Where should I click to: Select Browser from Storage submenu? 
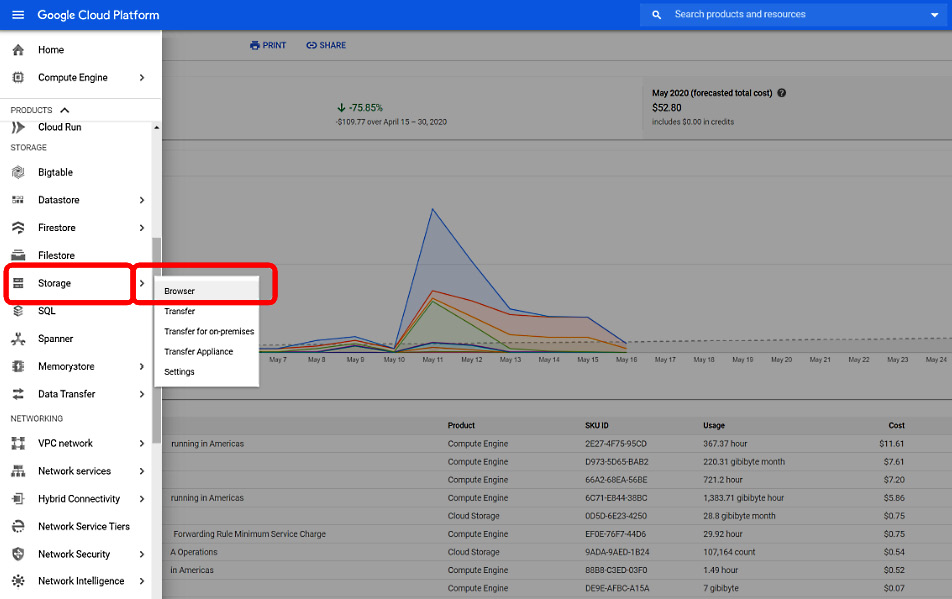click(207, 291)
